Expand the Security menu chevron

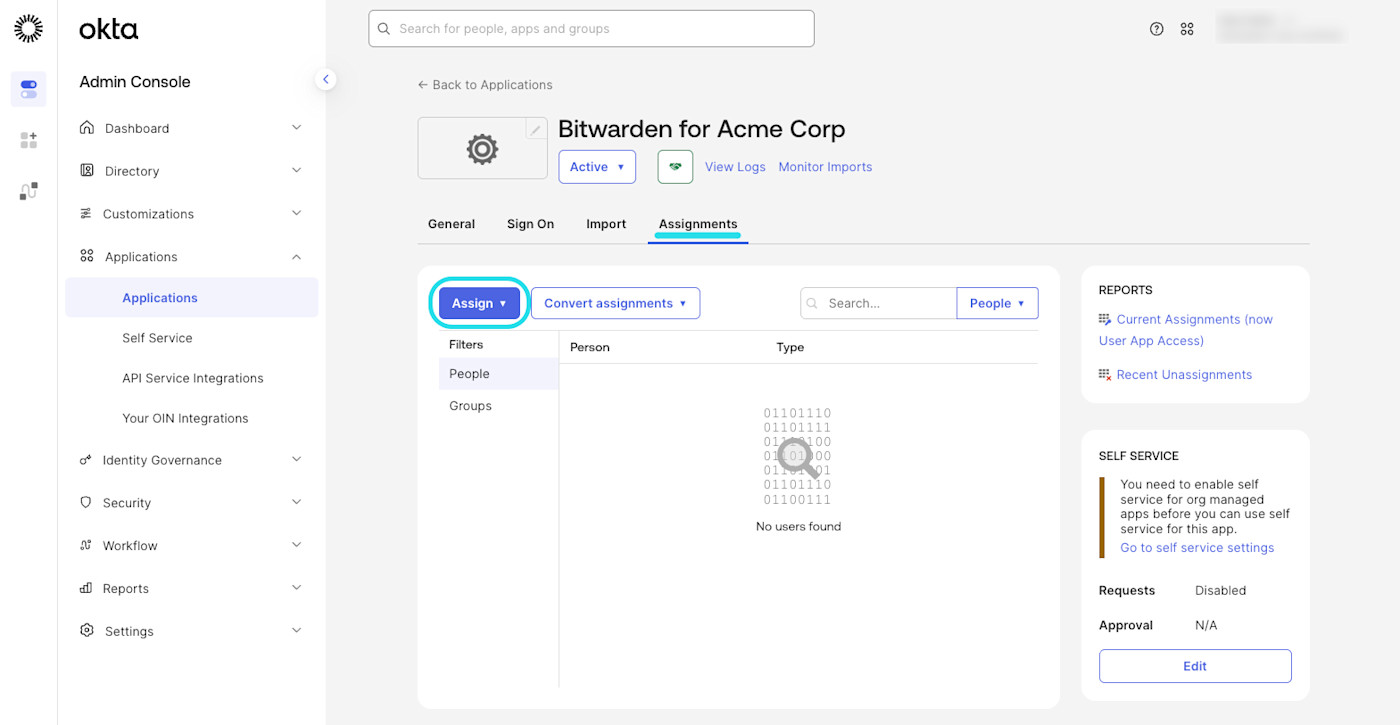pyautogui.click(x=296, y=503)
